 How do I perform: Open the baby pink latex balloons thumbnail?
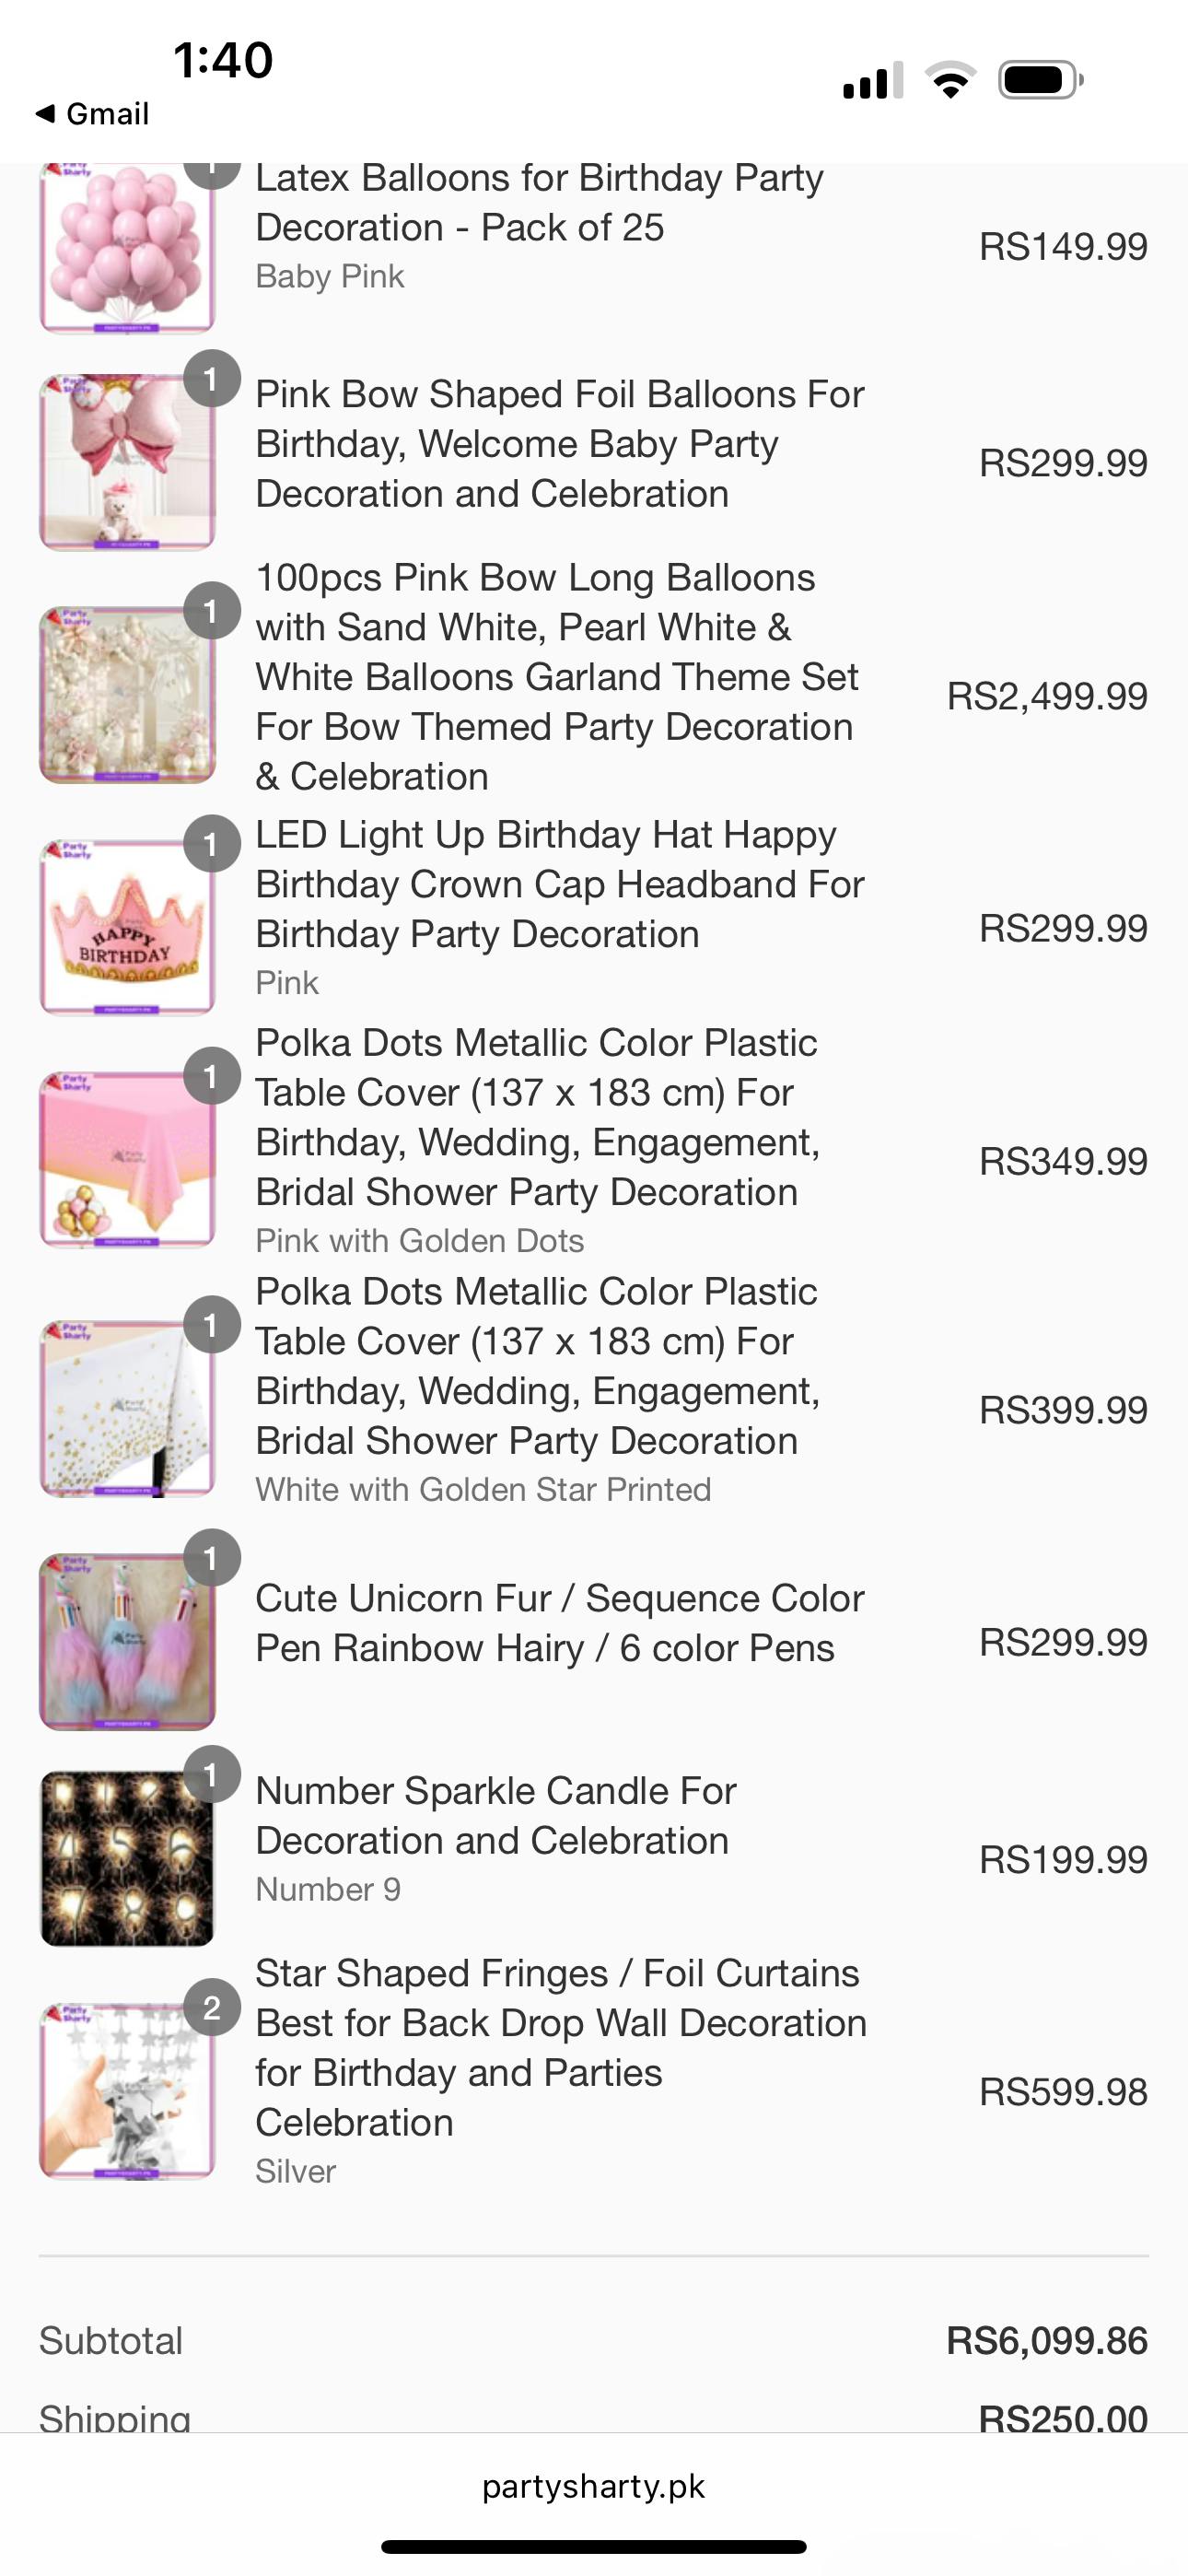pos(127,248)
